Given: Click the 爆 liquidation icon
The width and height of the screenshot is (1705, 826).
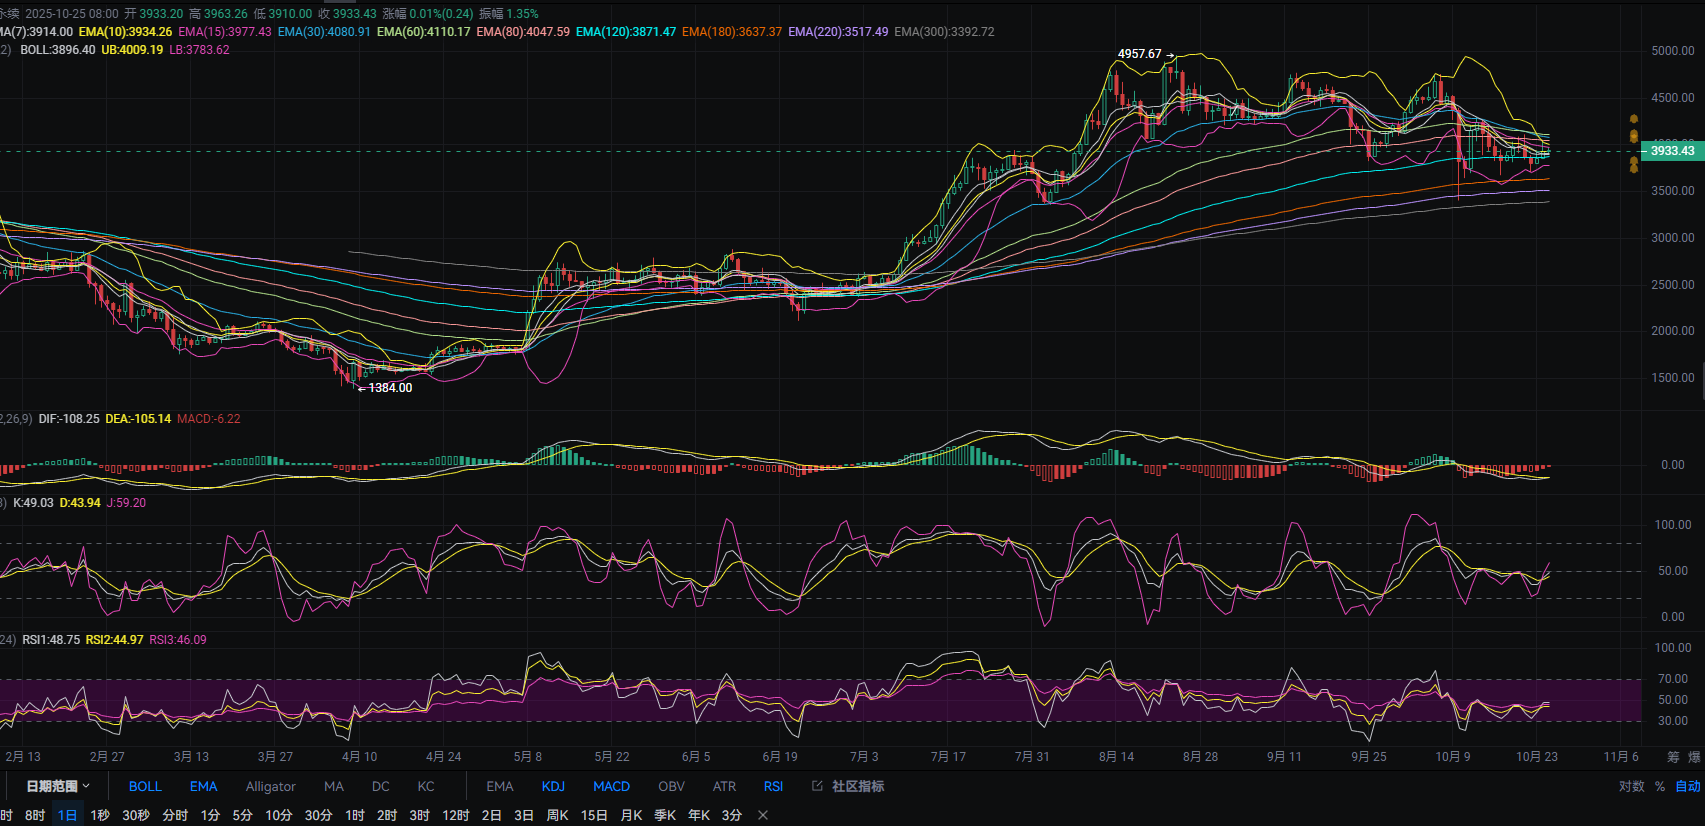Looking at the screenshot, I should click(1694, 757).
